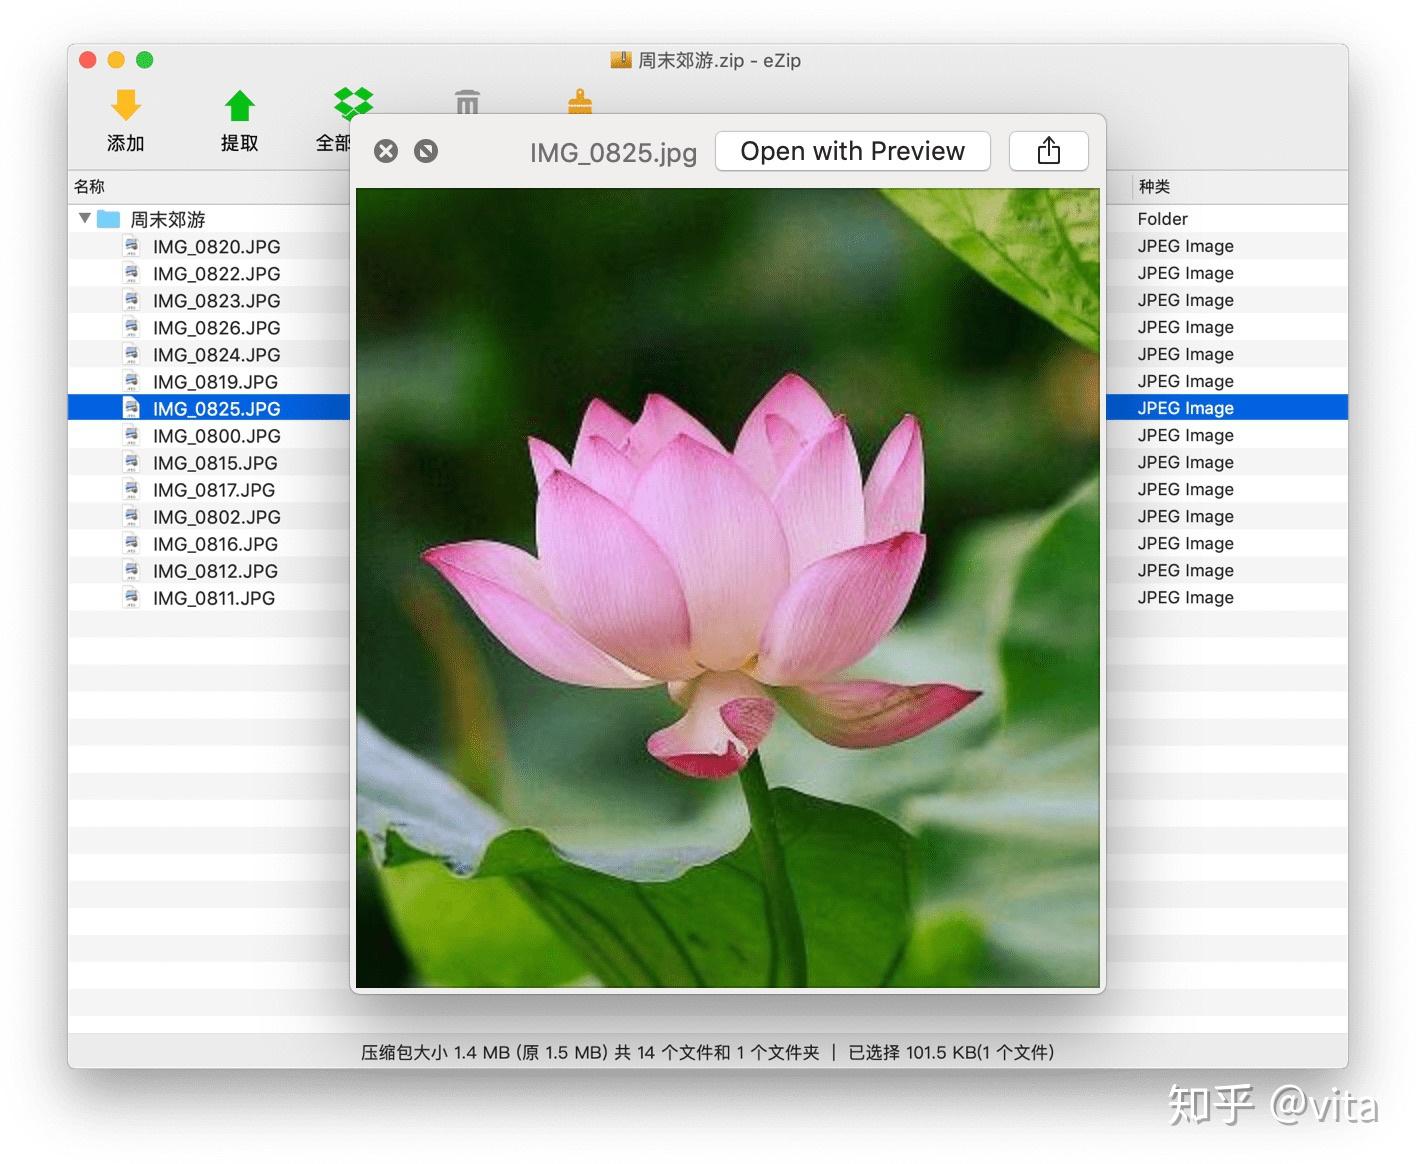Click the share icon button in preview

tap(1049, 151)
